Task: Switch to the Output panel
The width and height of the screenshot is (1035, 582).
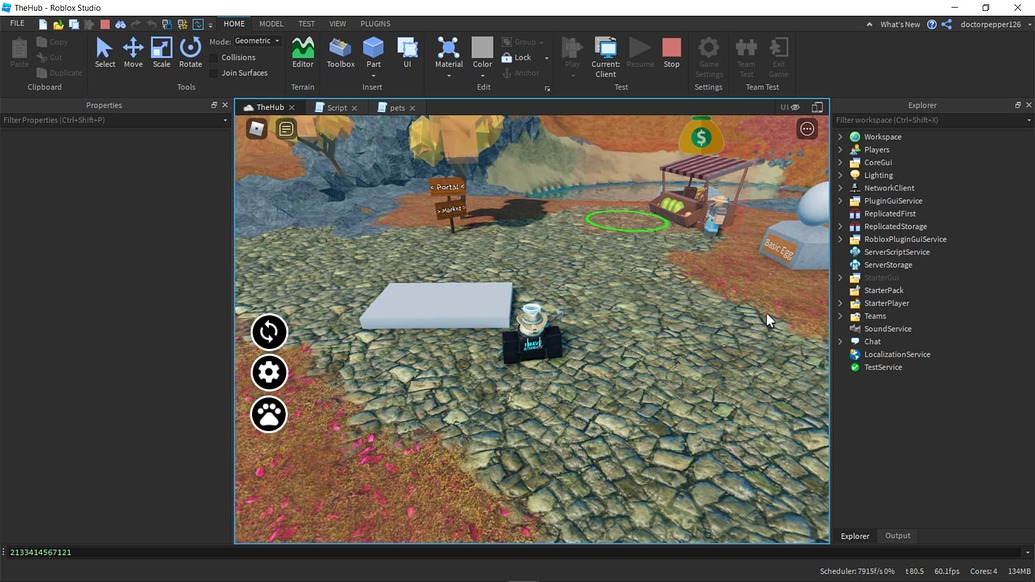Action: pyautogui.click(x=896, y=536)
